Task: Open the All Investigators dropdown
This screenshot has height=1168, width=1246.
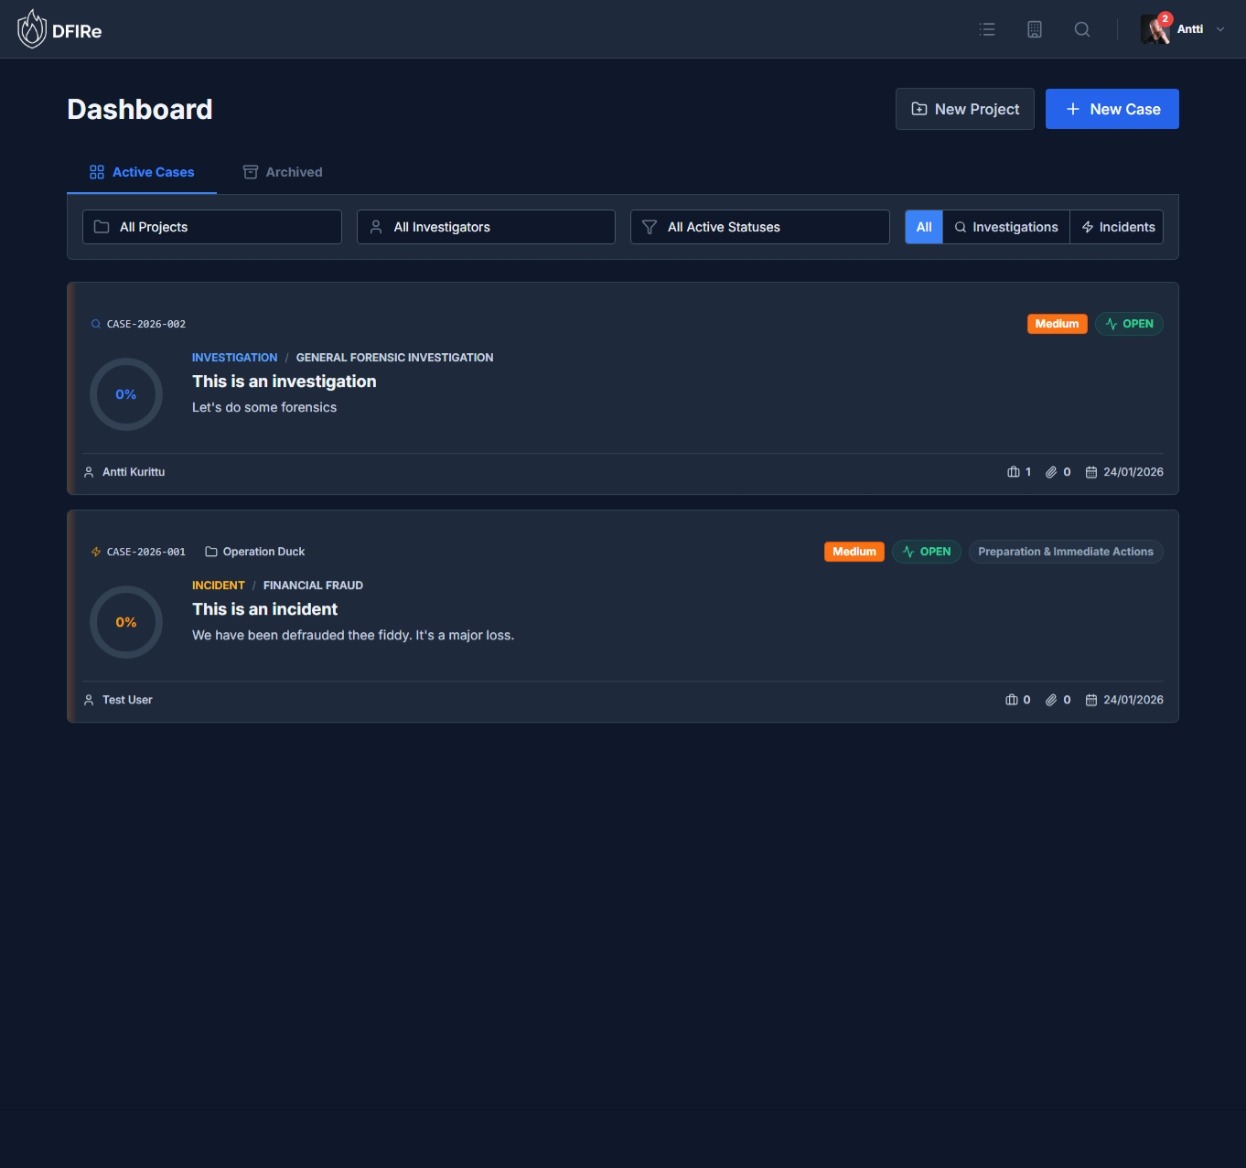Action: click(485, 227)
